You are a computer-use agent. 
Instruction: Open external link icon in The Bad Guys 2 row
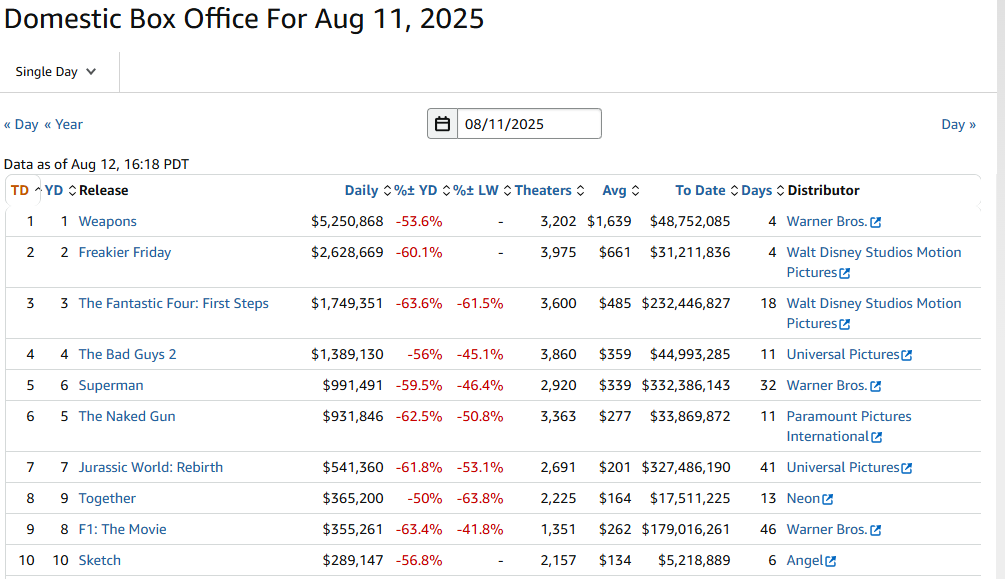click(x=906, y=355)
